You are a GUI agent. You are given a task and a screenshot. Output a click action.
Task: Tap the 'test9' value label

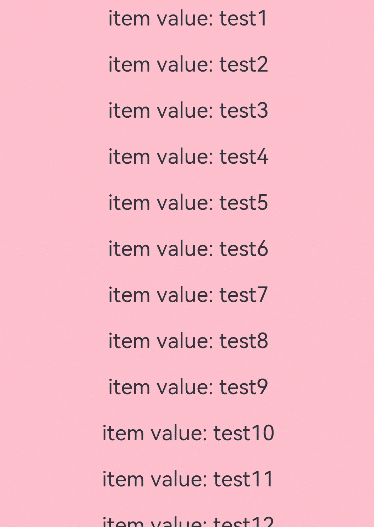point(244,387)
